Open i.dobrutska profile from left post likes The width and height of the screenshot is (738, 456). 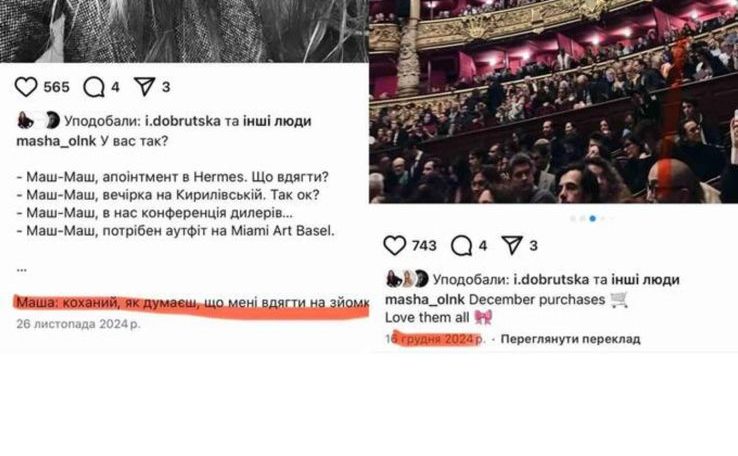[x=183, y=121]
